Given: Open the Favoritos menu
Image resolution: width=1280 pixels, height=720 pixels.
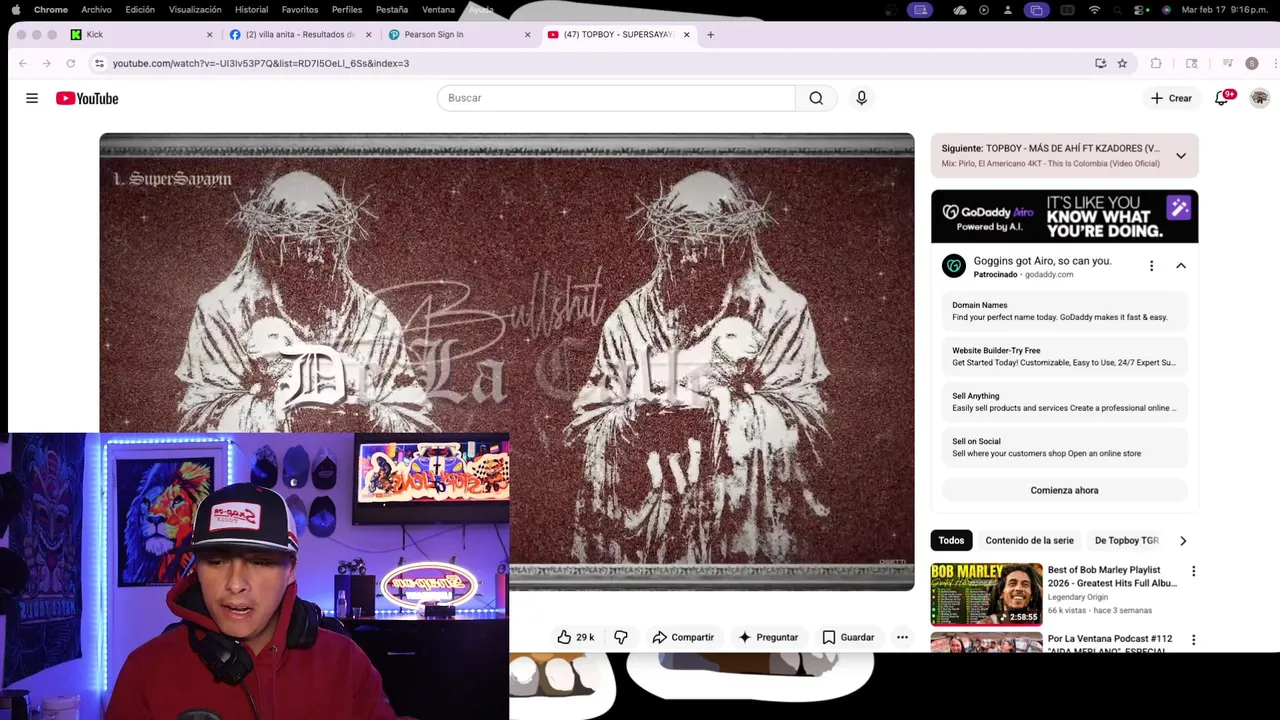Looking at the screenshot, I should point(300,10).
